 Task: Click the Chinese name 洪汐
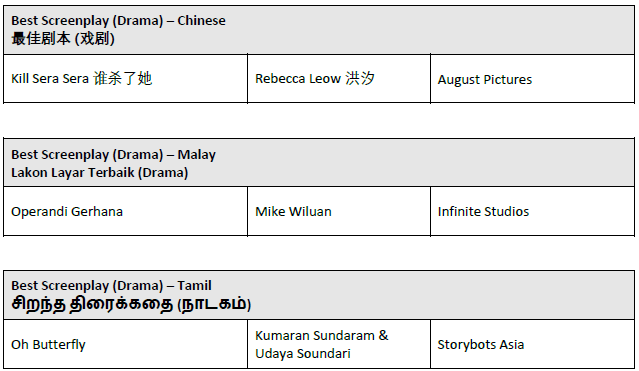point(360,78)
